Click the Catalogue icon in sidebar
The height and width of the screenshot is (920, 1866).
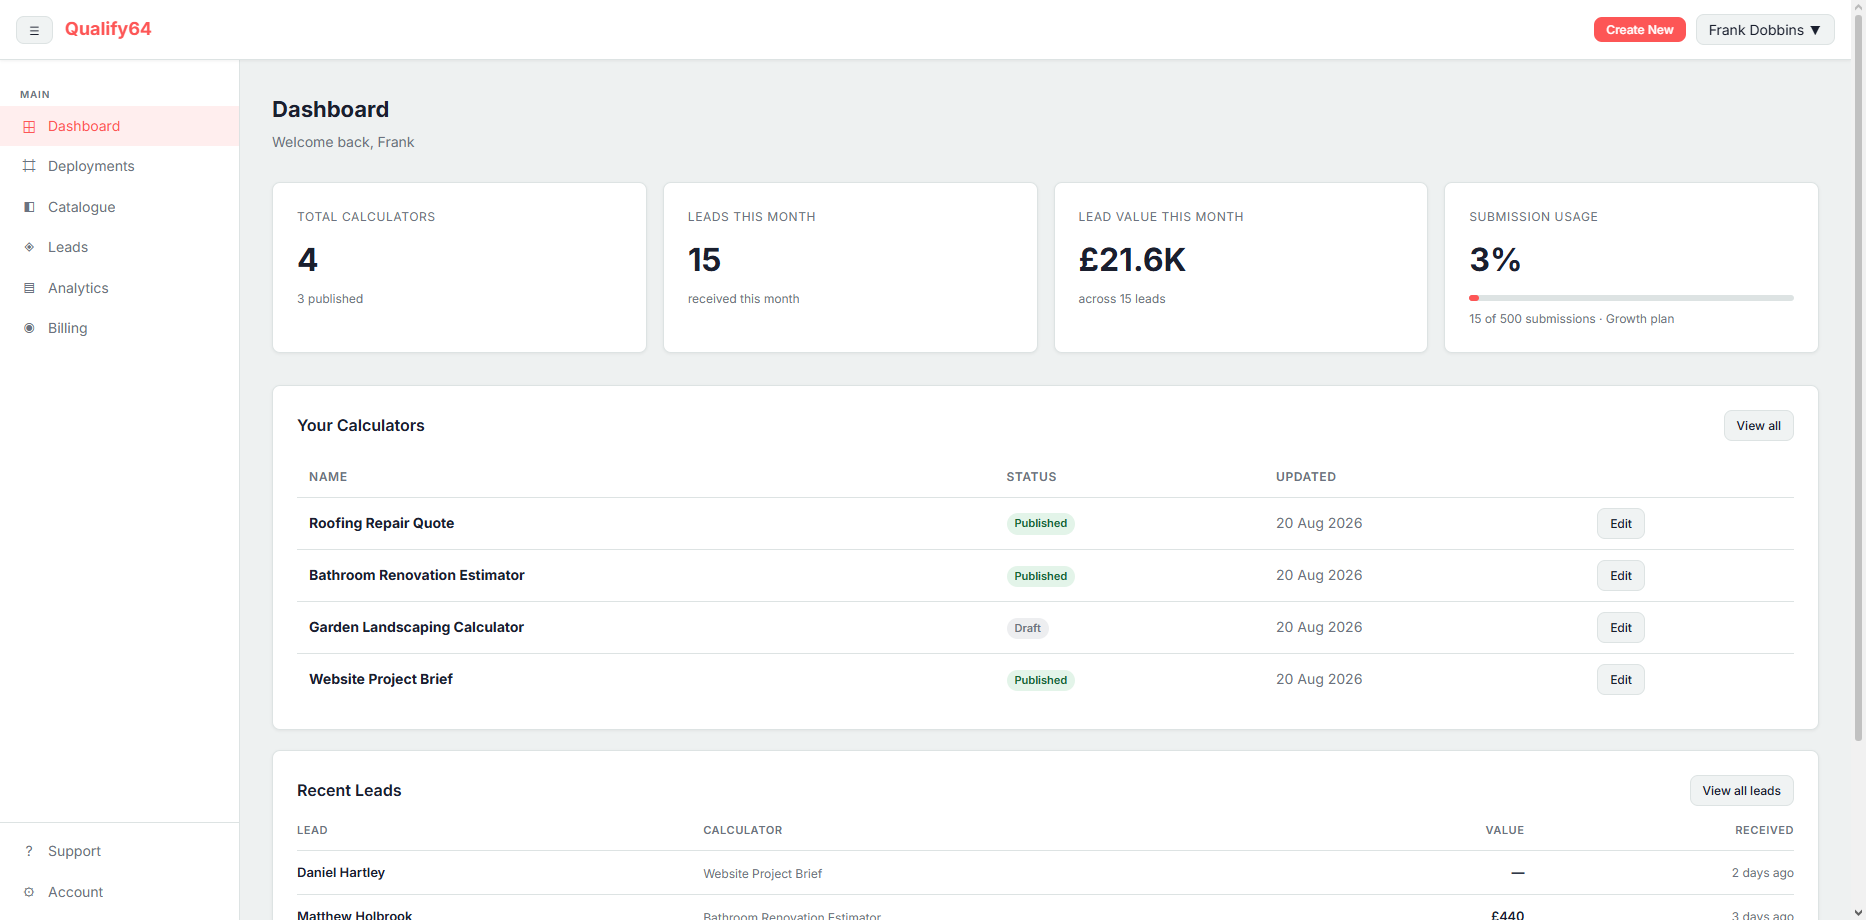coord(29,207)
